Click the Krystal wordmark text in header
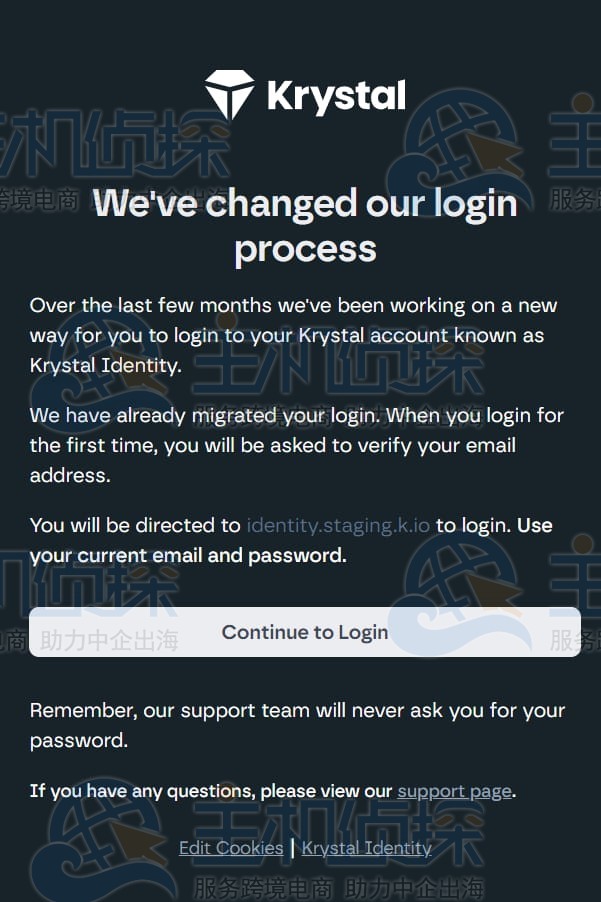The height and width of the screenshot is (902, 601). 336,96
